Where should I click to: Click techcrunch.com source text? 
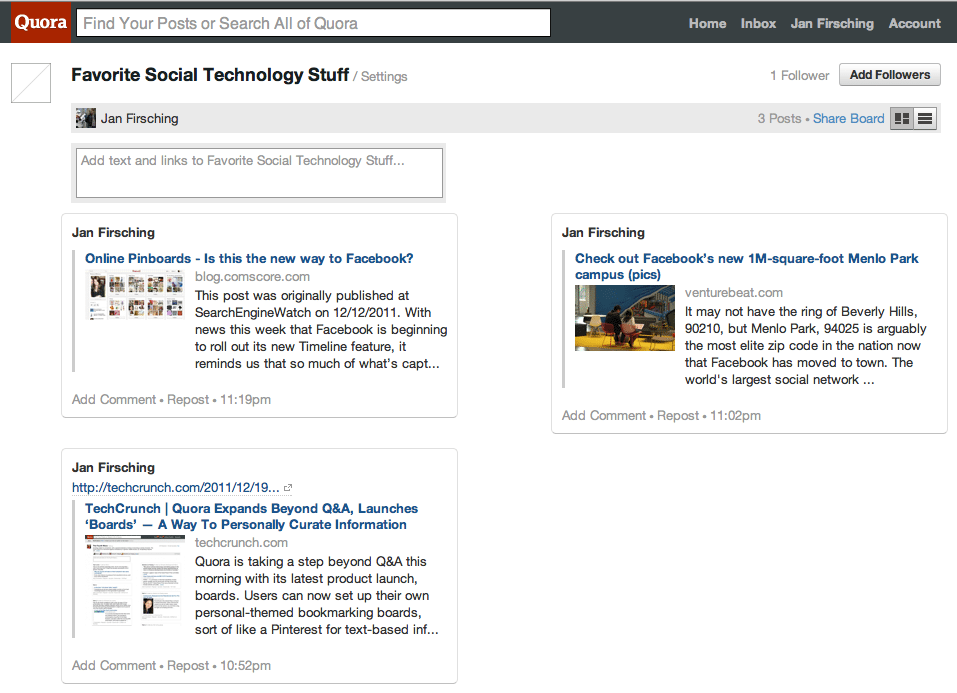click(241, 542)
